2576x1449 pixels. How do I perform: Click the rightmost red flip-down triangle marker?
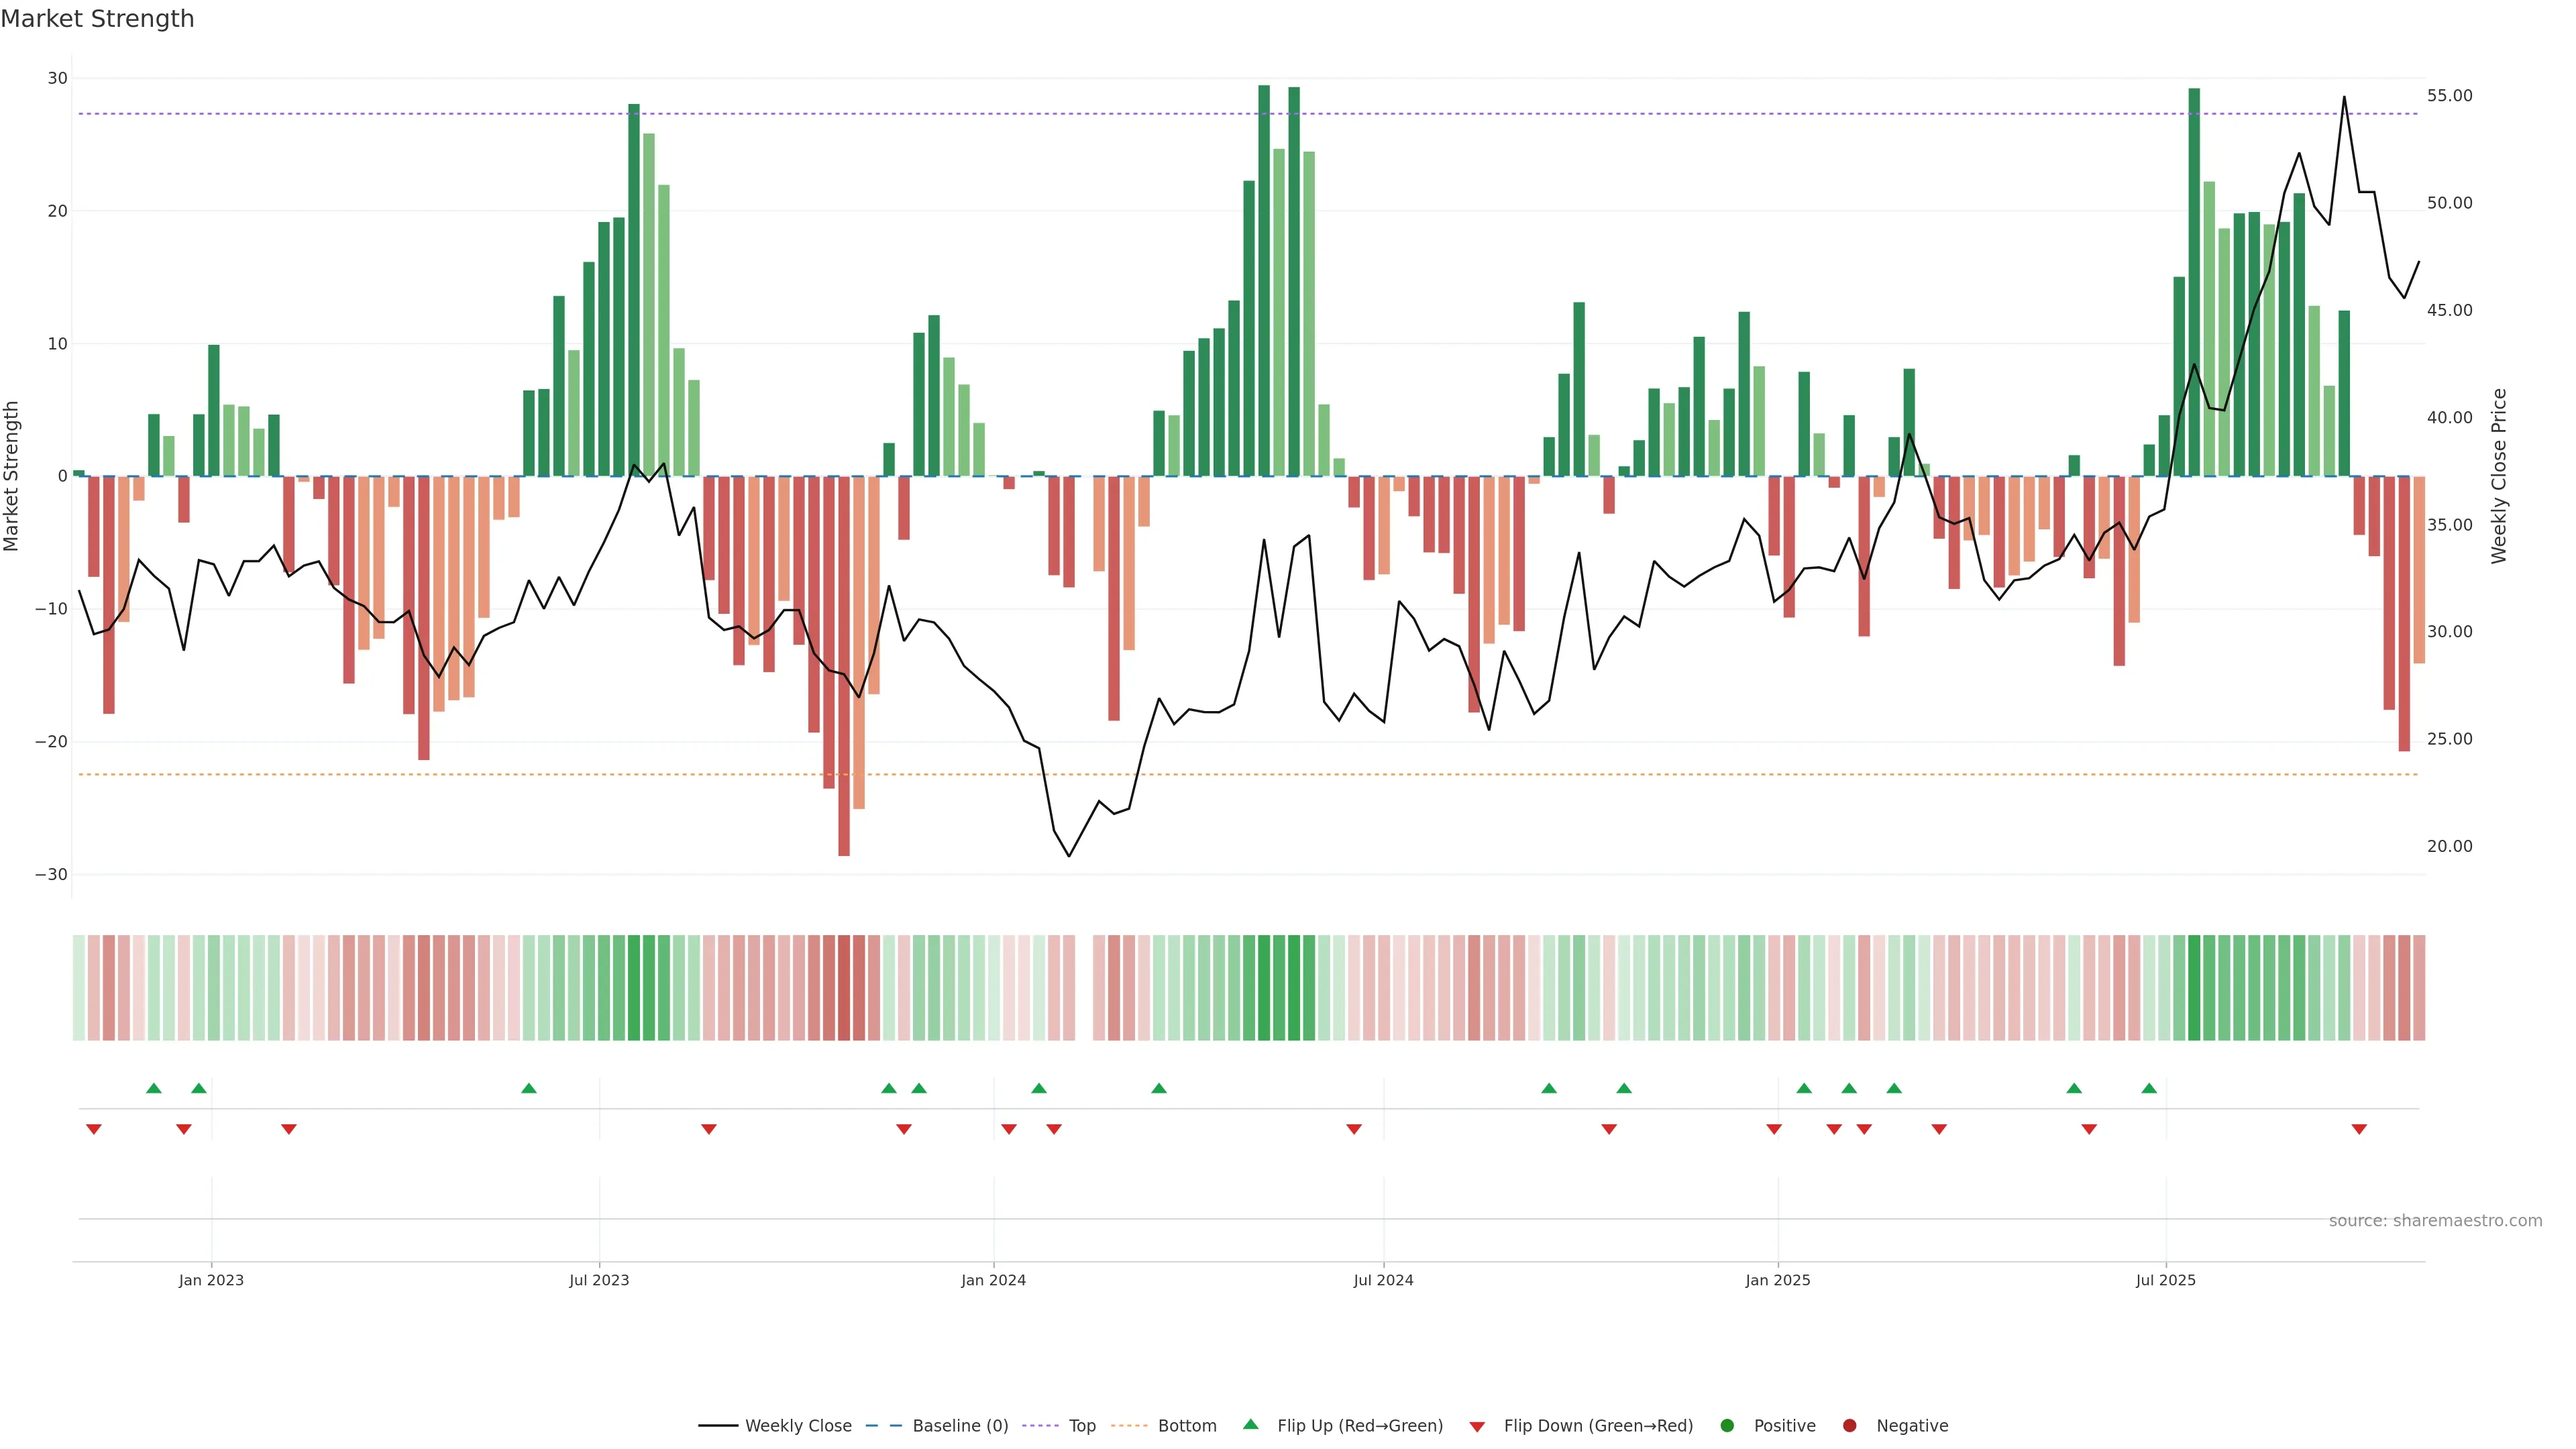2359,1129
